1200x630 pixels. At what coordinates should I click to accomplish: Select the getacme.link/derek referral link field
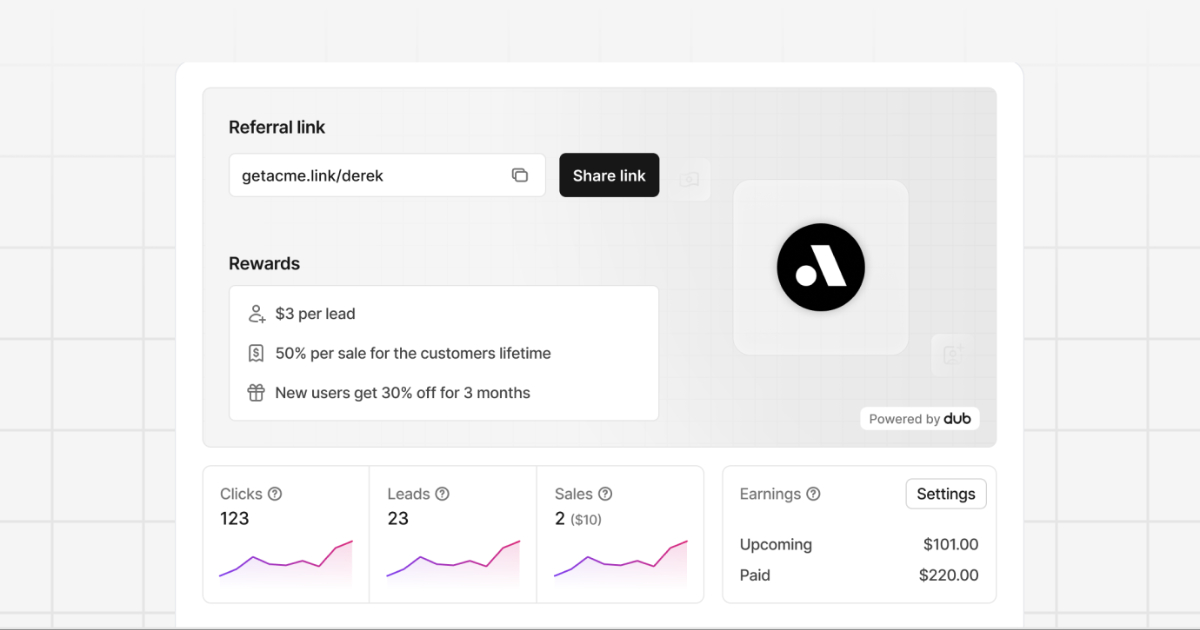point(370,175)
